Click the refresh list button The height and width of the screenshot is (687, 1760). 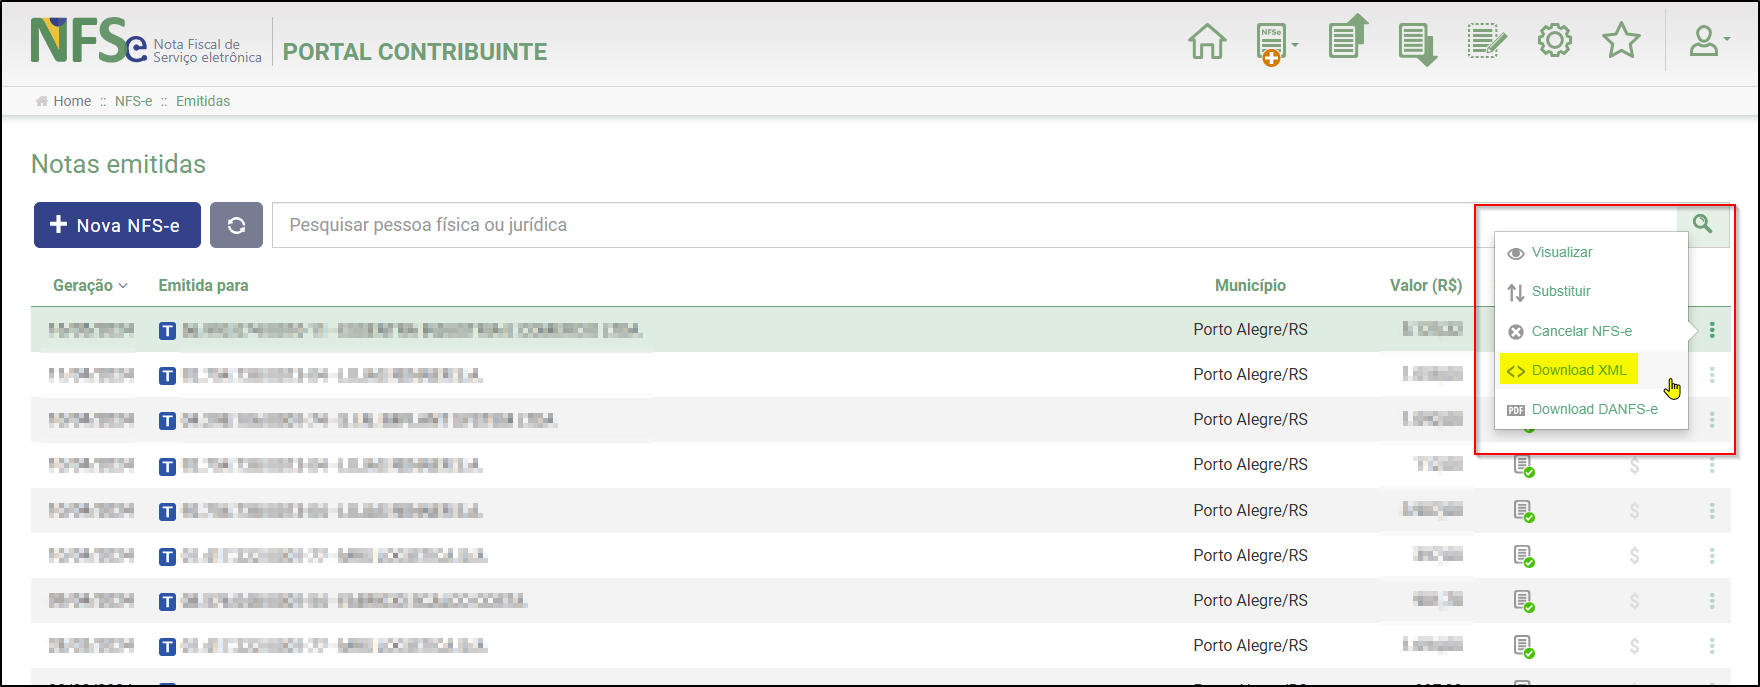pyautogui.click(x=236, y=225)
